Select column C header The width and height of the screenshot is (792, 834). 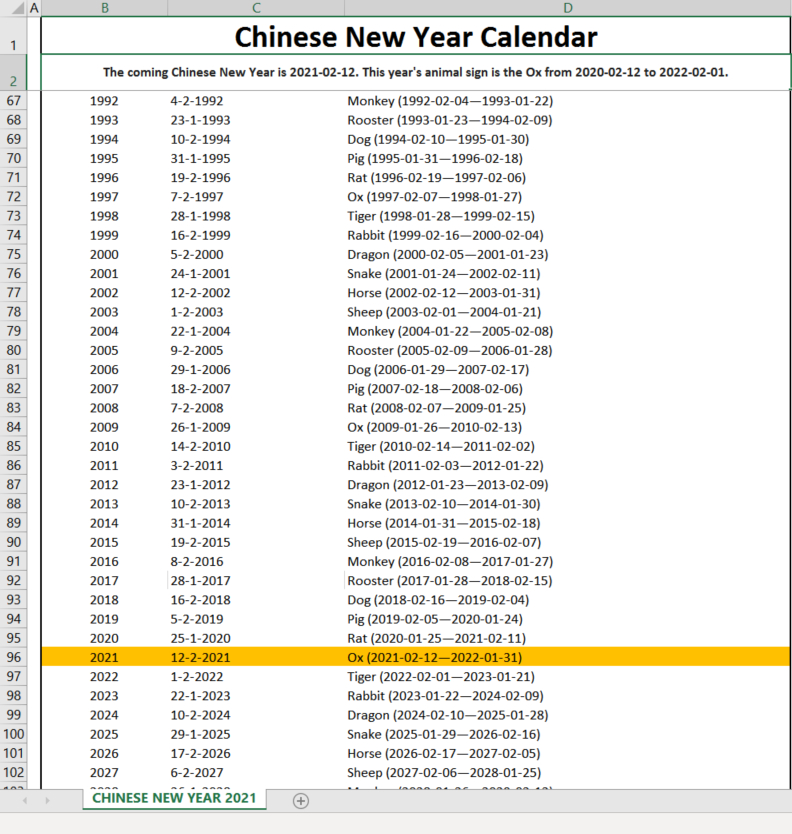[x=256, y=8]
